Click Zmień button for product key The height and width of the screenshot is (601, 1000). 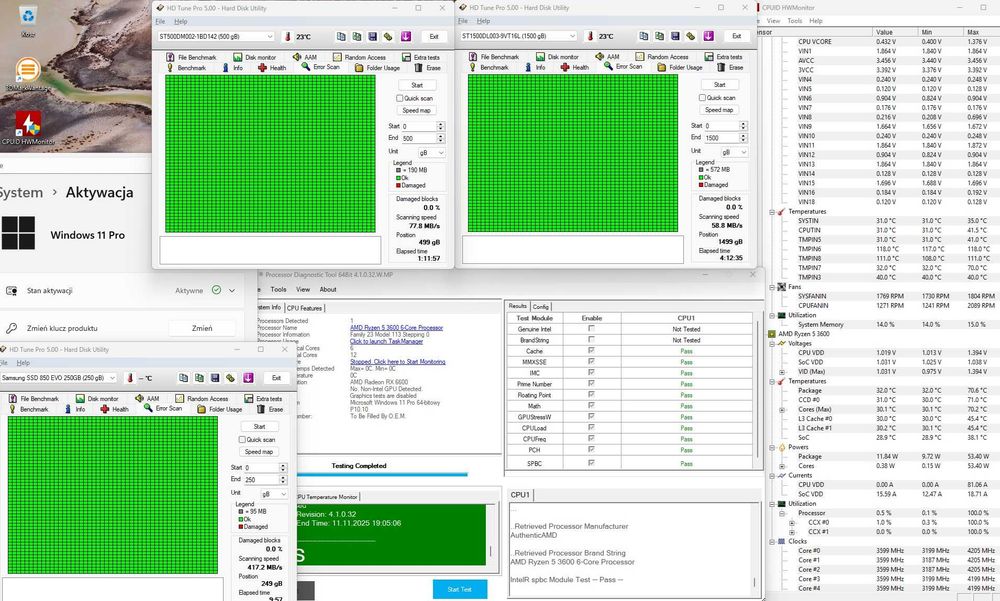[x=202, y=328]
